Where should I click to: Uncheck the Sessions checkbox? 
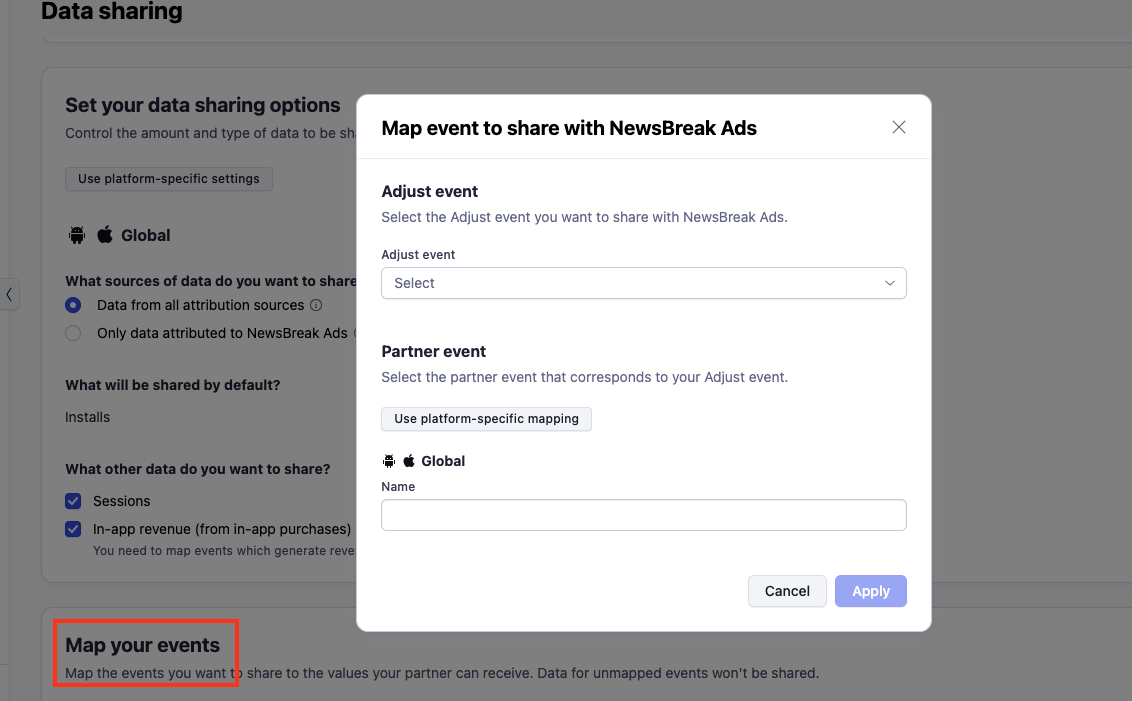[x=73, y=501]
